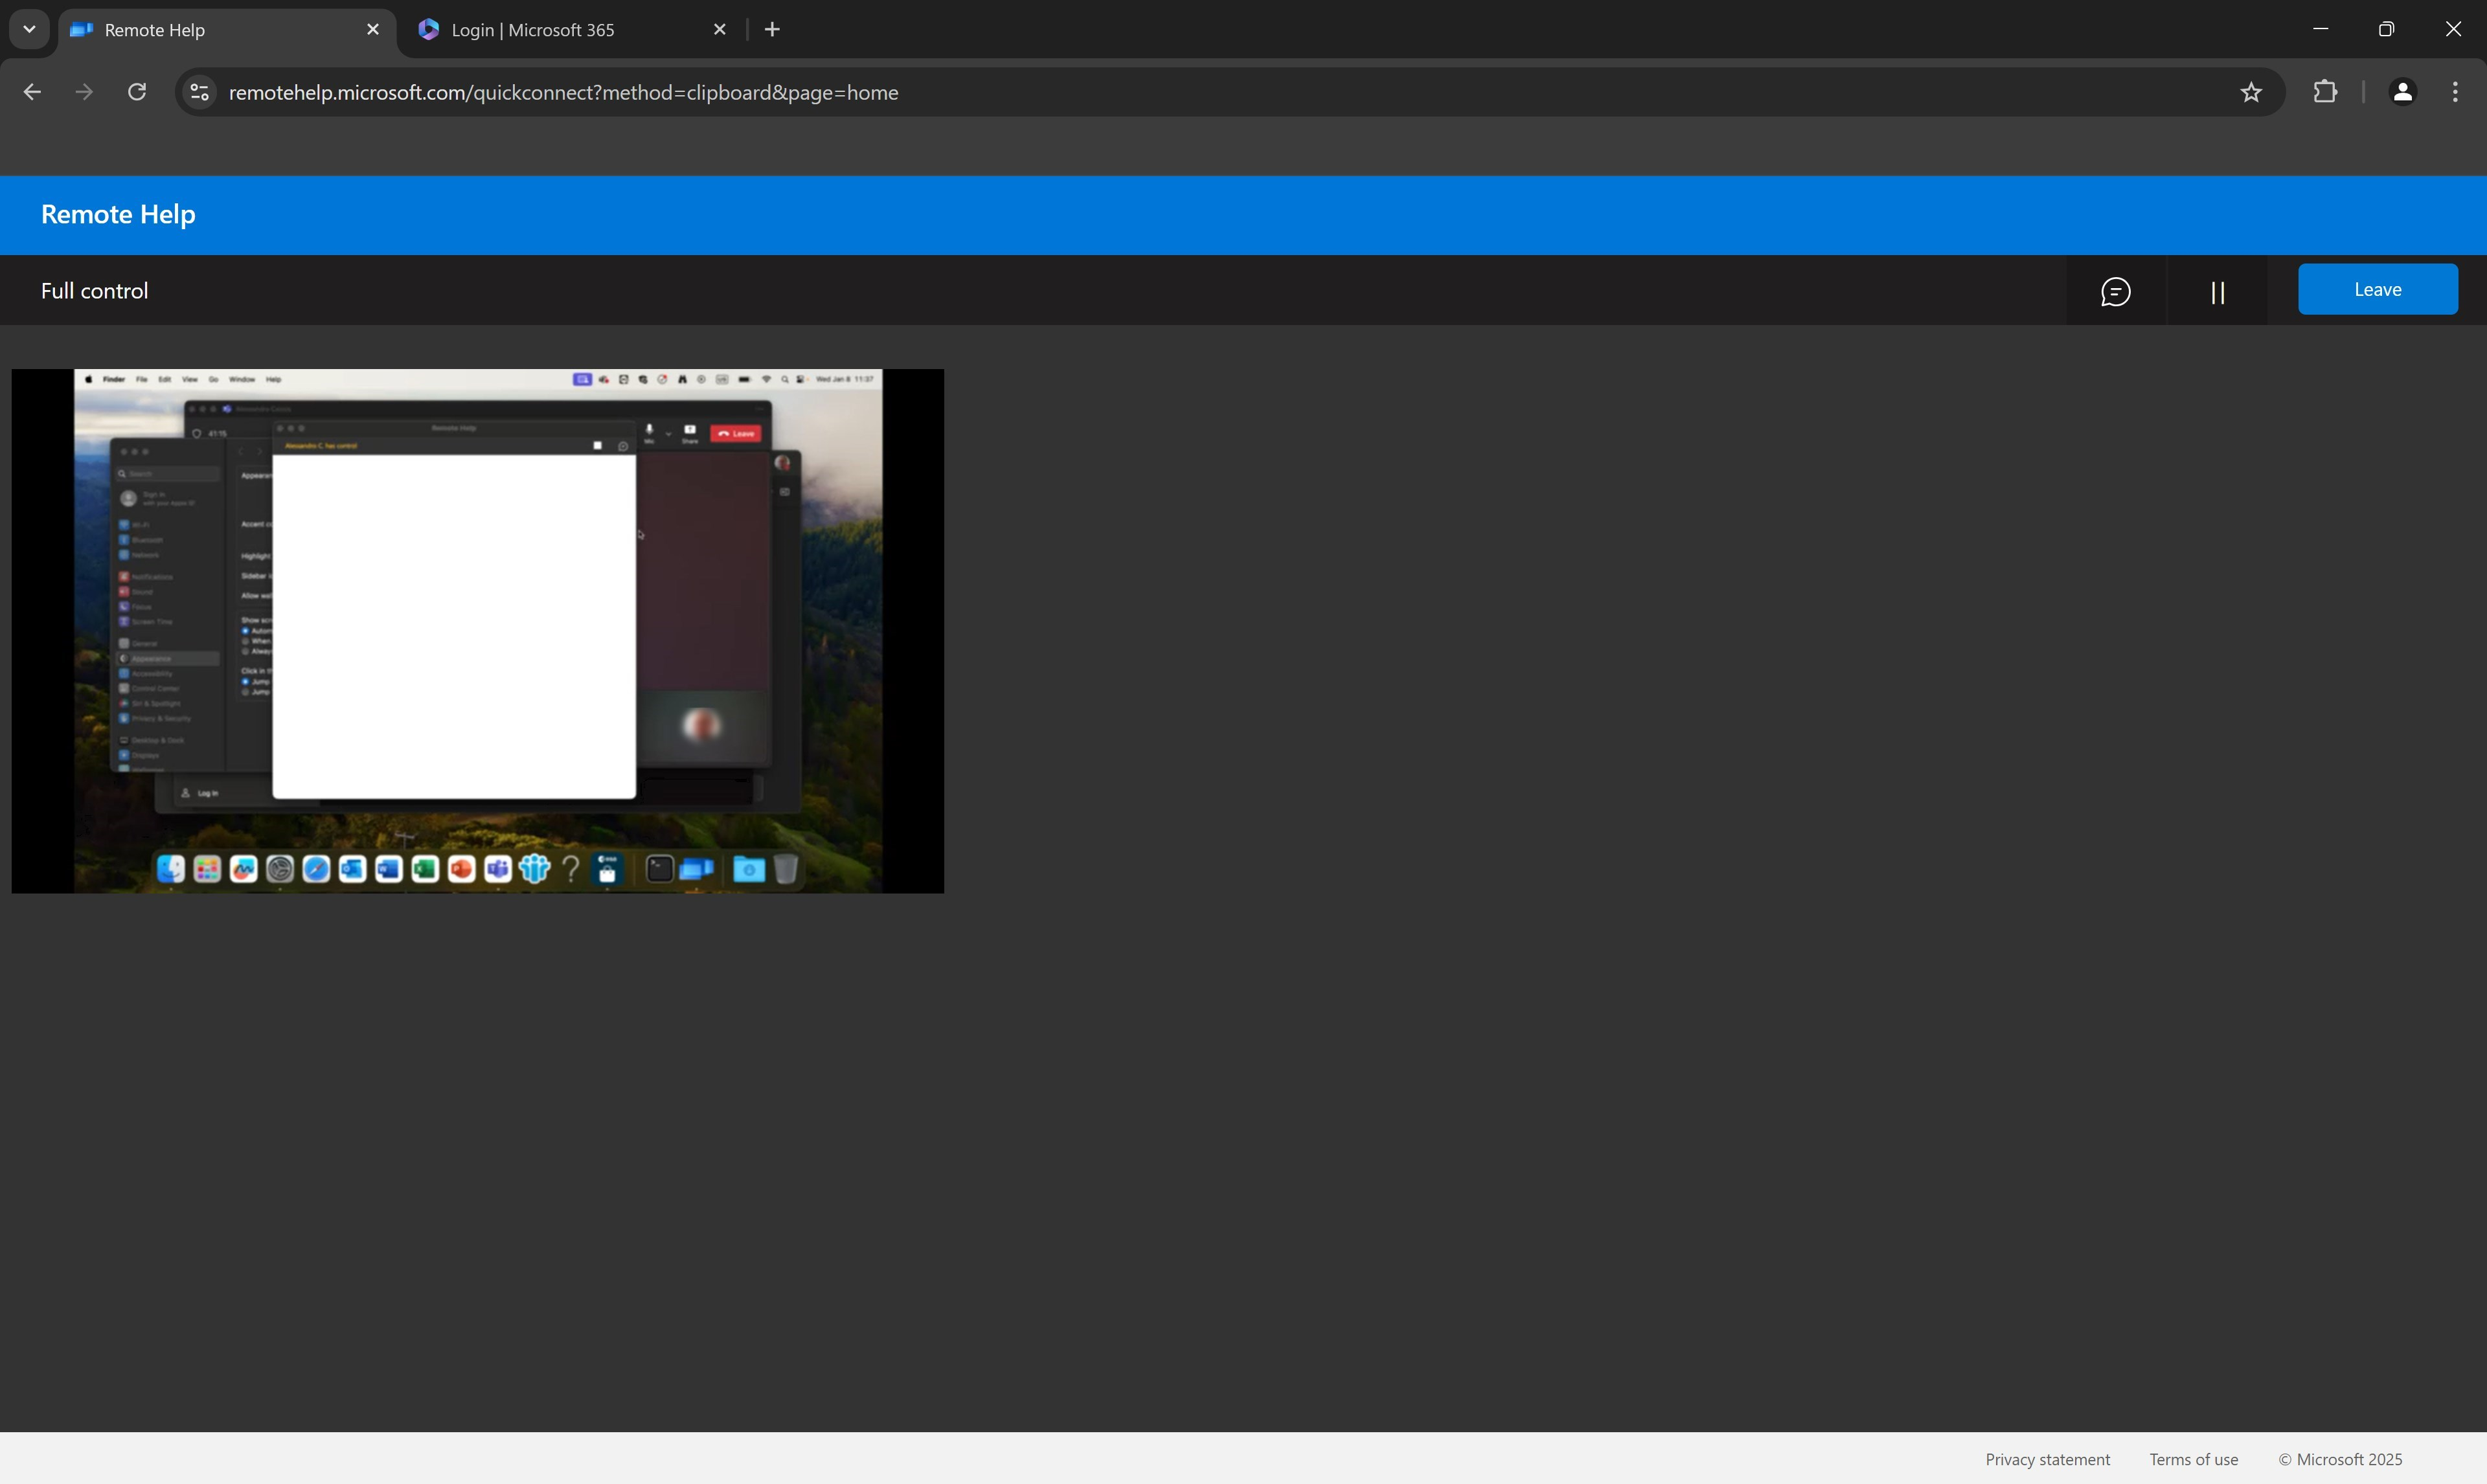The height and width of the screenshot is (1484, 2487).
Task: Open Safari from the remote Mac dock
Action: click(316, 869)
